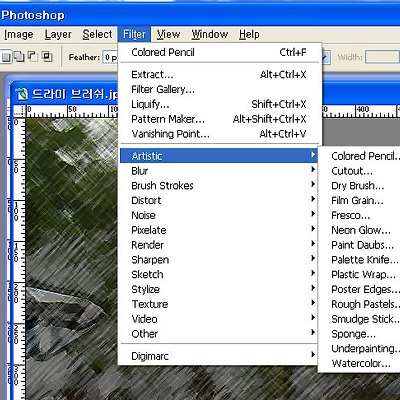Open the Image menu
Viewport: 400px width, 400px height.
(19, 35)
